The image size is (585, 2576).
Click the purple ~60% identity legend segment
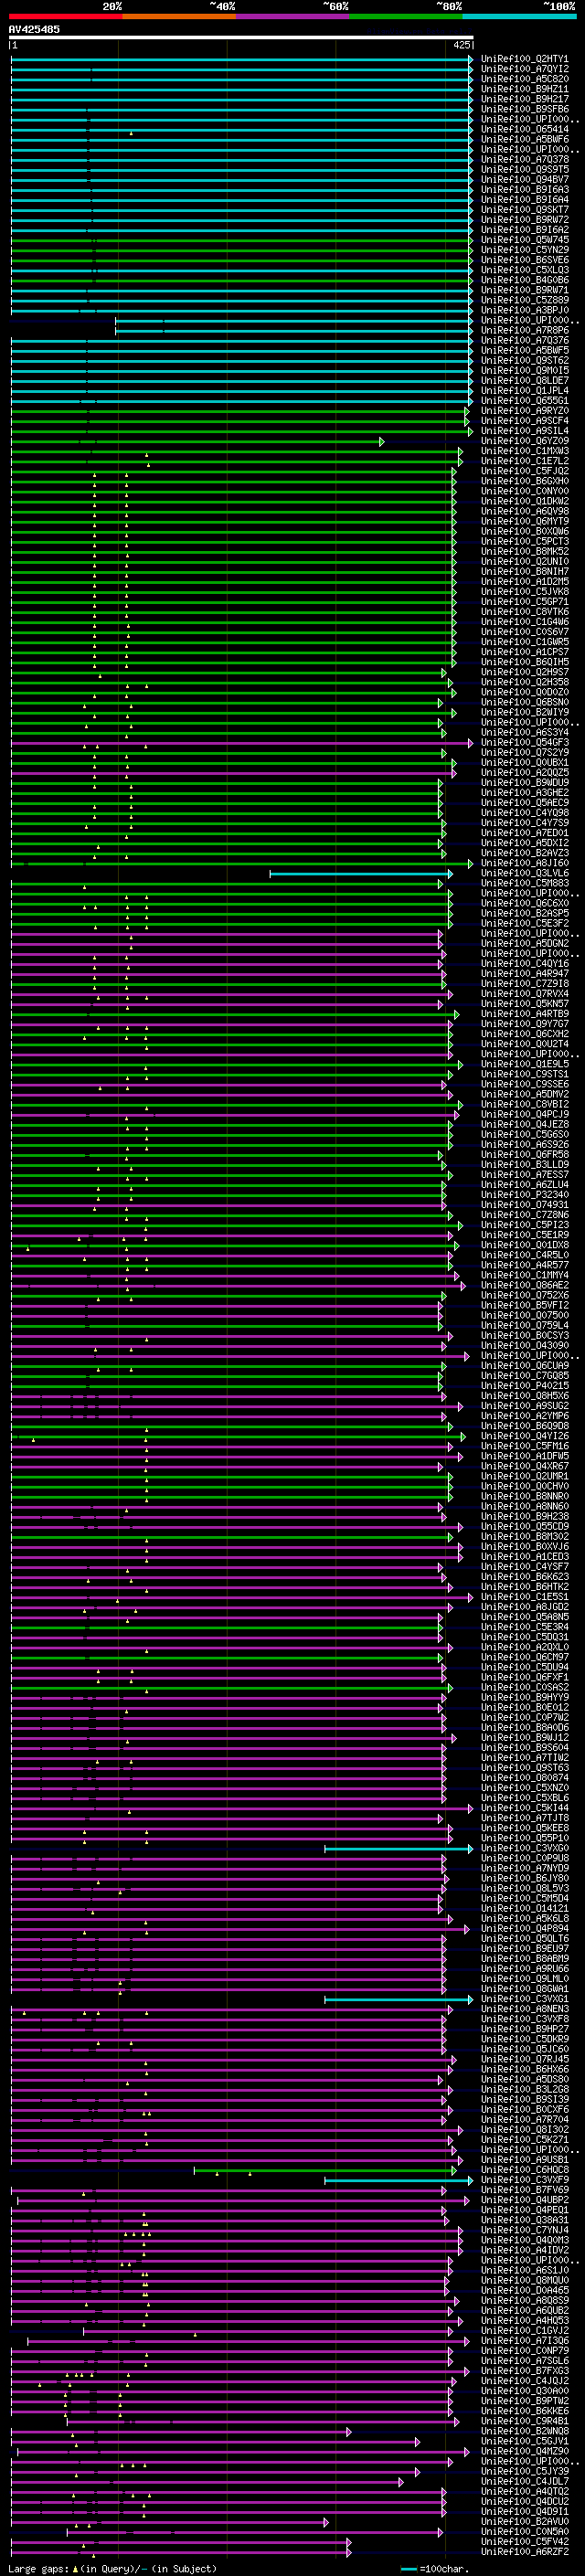point(292,16)
